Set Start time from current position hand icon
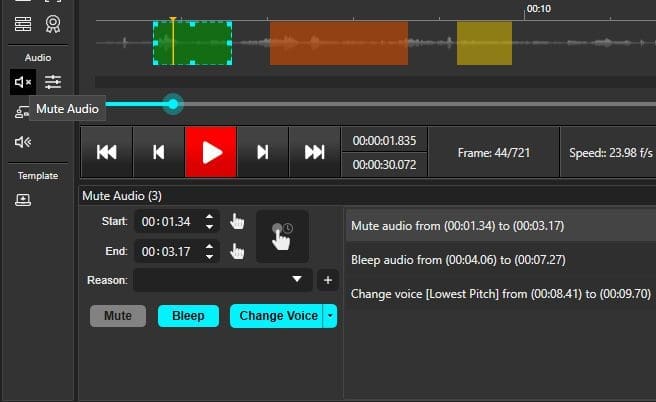Screen dimensions: 656x402 237,221
